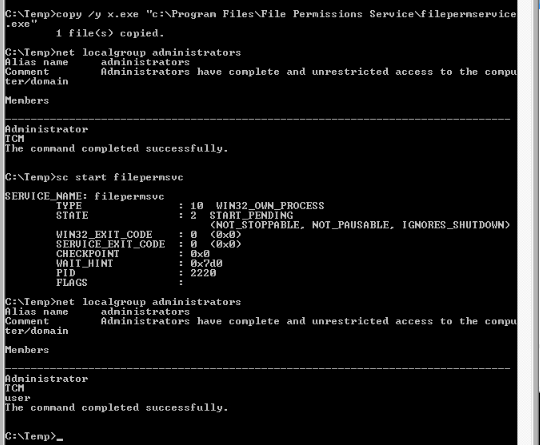Click the WIN32_EXIT_CODE label

(104, 235)
